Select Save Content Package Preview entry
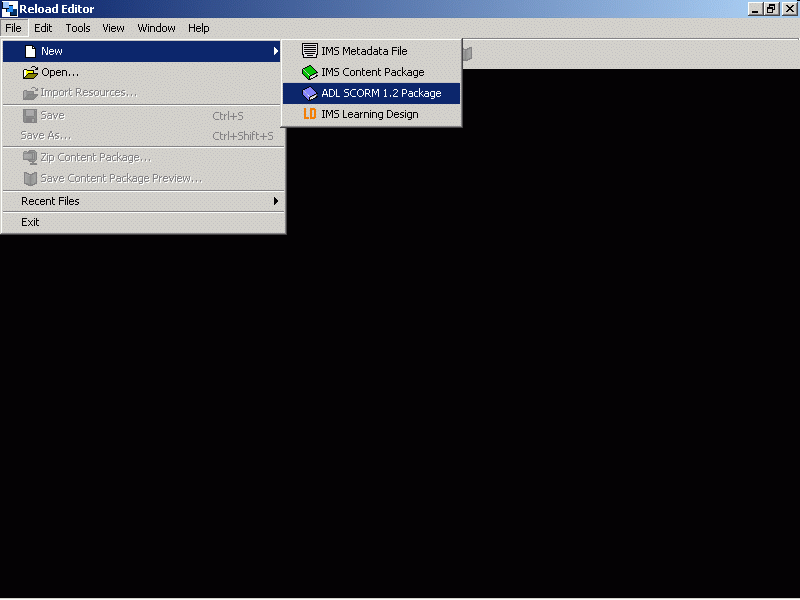The width and height of the screenshot is (800, 600). [120, 178]
